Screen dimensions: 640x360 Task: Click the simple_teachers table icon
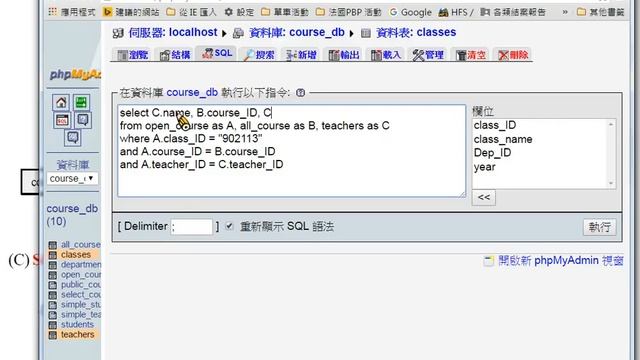pyautogui.click(x=53, y=315)
